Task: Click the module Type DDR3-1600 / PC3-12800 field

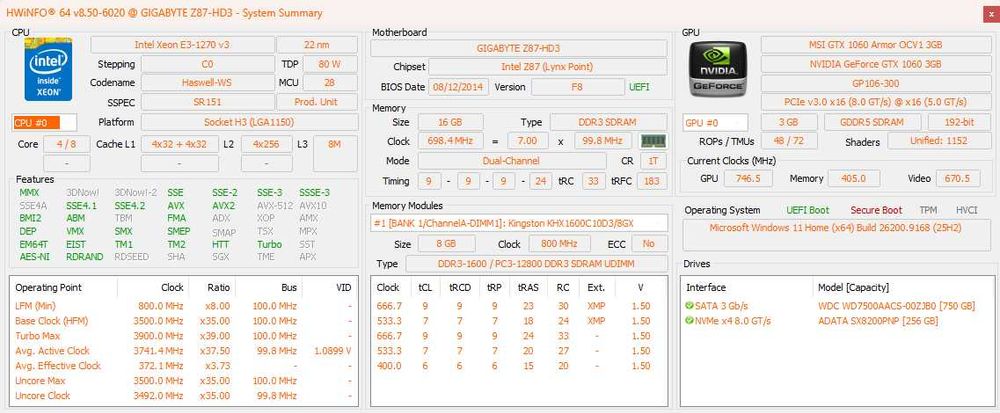Action: [x=536, y=264]
